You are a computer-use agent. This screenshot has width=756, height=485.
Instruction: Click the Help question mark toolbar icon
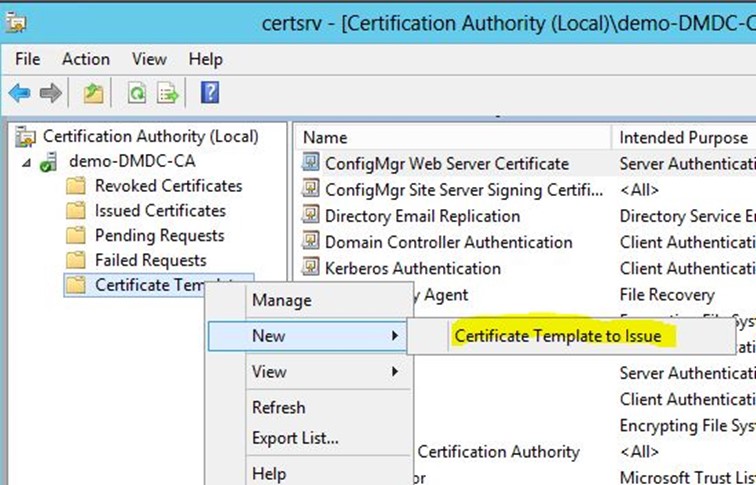coord(210,93)
